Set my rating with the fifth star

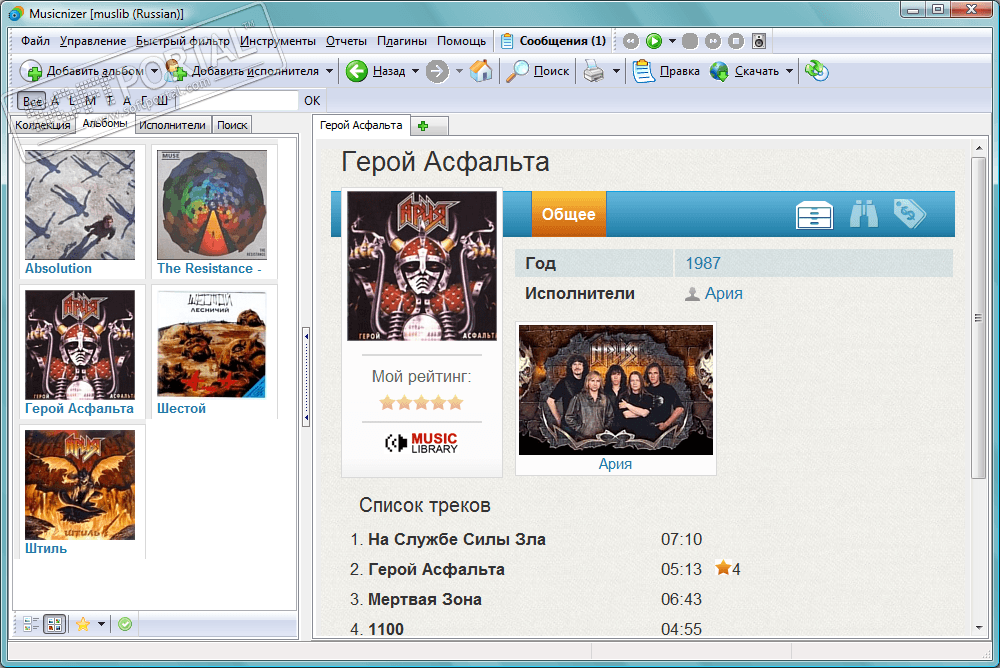pos(455,403)
